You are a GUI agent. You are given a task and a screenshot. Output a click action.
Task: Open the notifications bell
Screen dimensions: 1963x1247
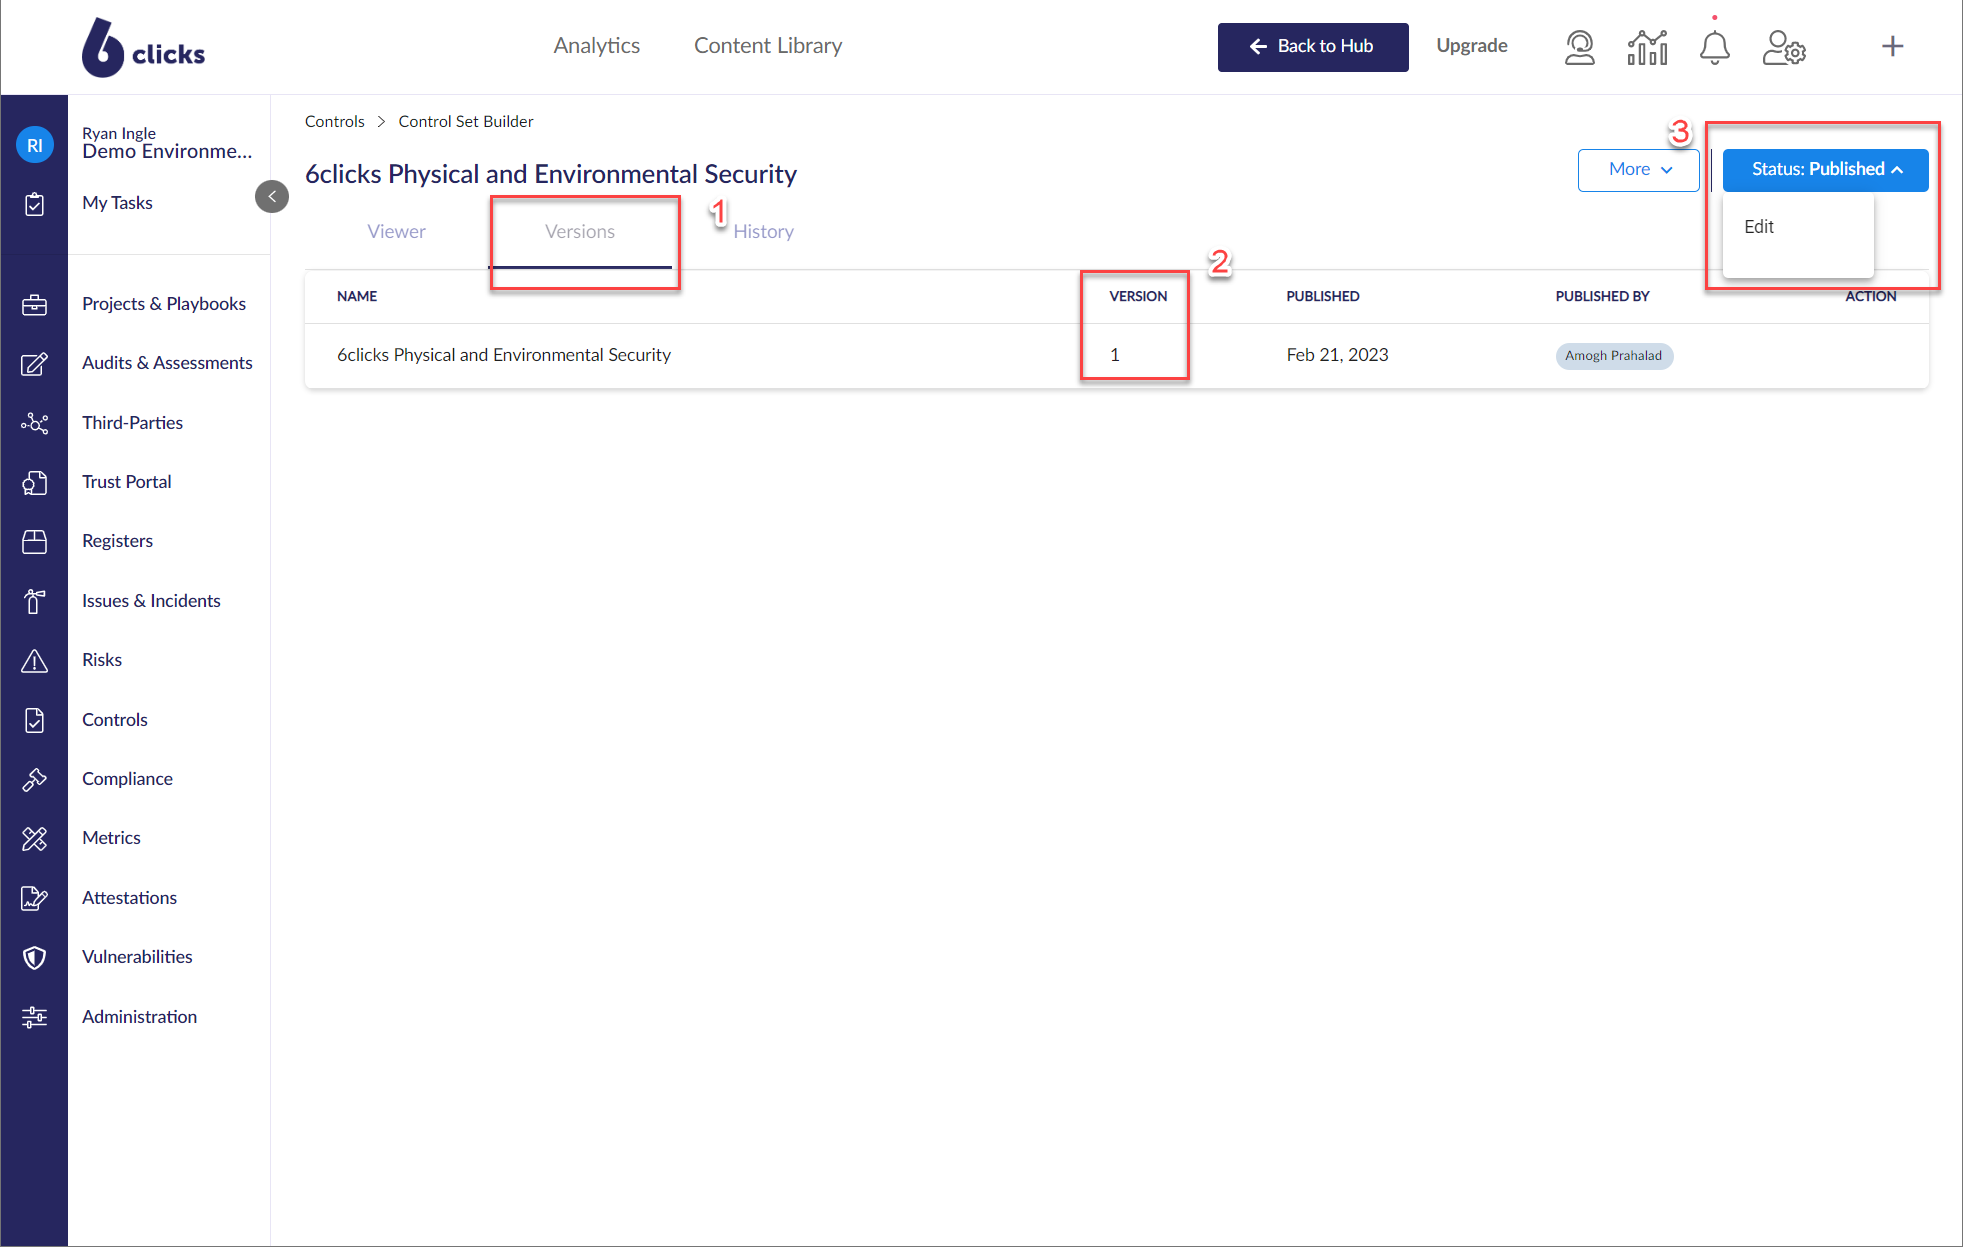point(1714,47)
